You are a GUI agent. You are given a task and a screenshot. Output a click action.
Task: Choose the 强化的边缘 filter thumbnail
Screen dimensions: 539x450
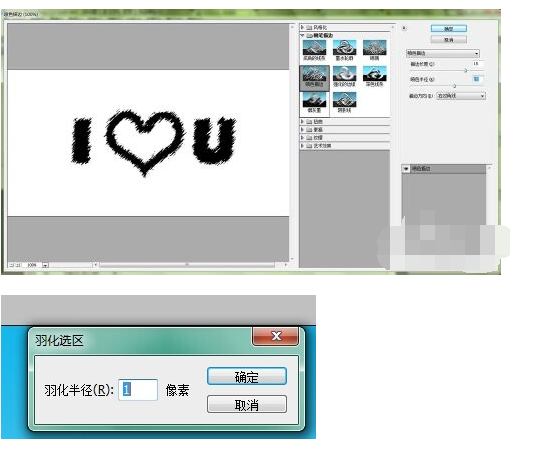(x=344, y=77)
